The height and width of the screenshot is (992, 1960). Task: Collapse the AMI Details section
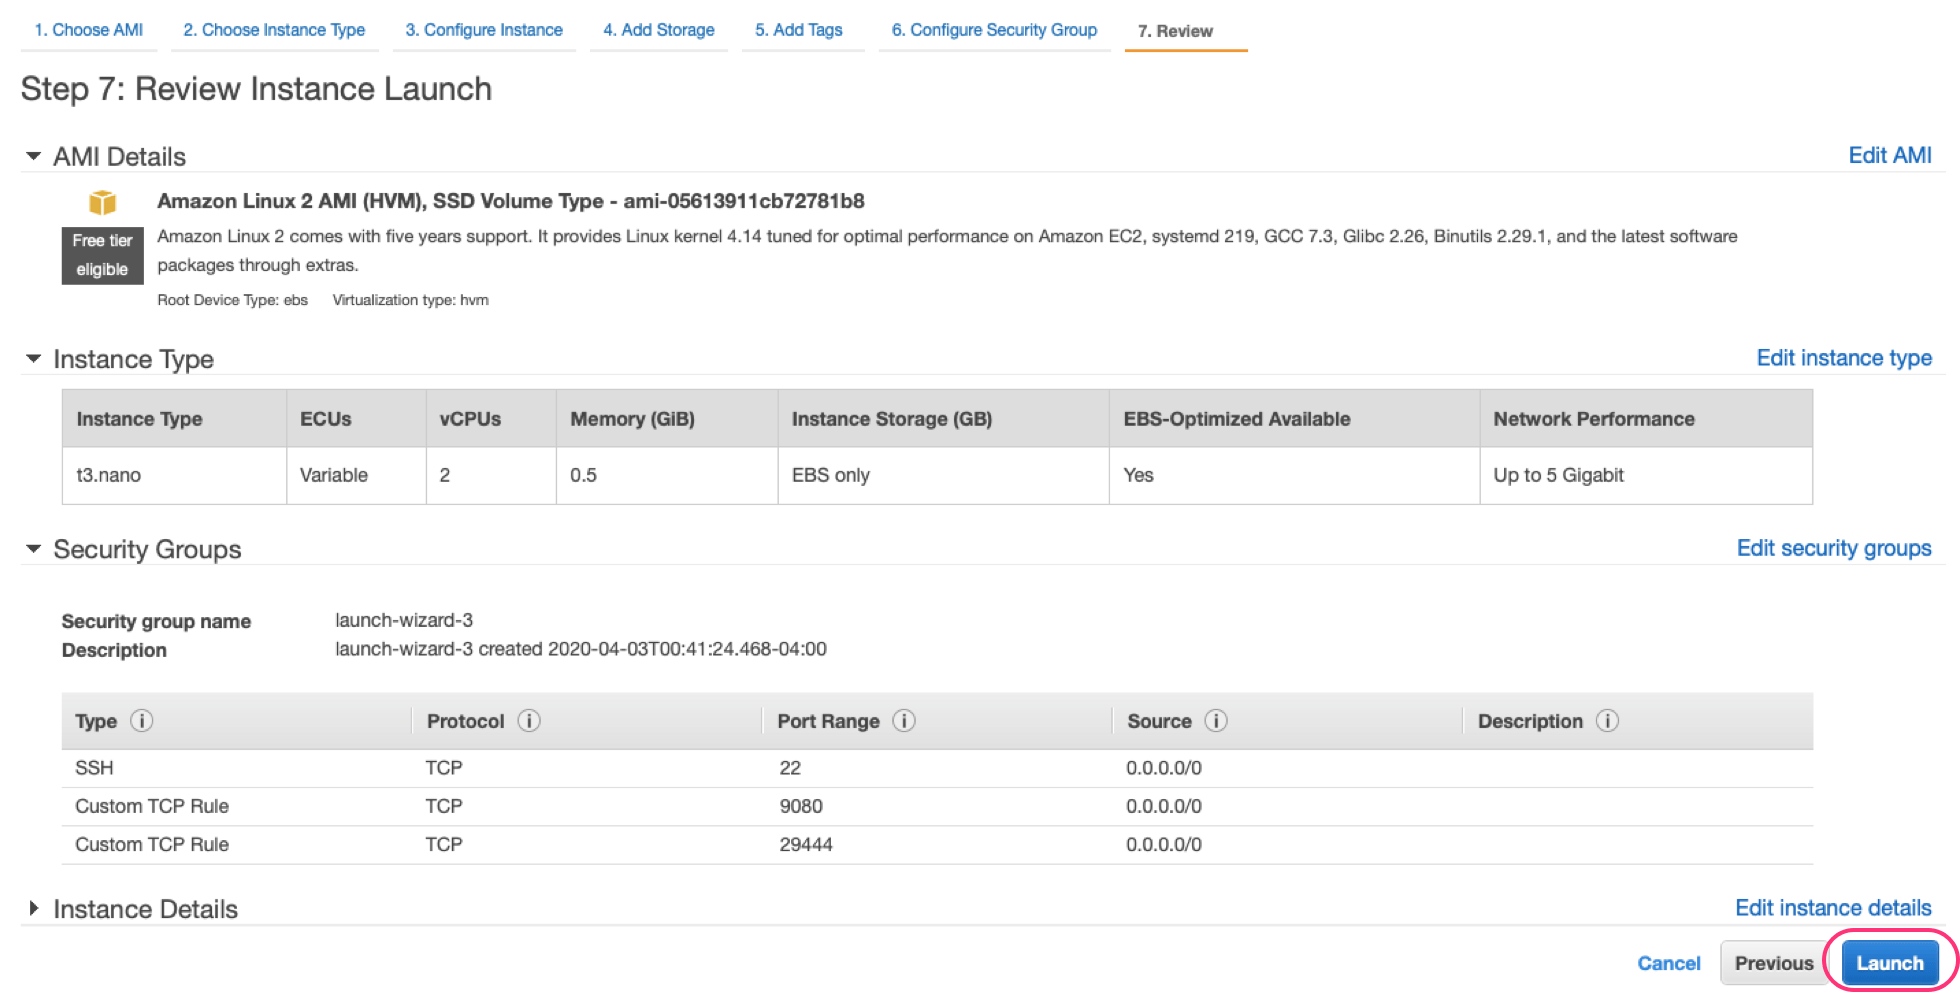click(33, 156)
